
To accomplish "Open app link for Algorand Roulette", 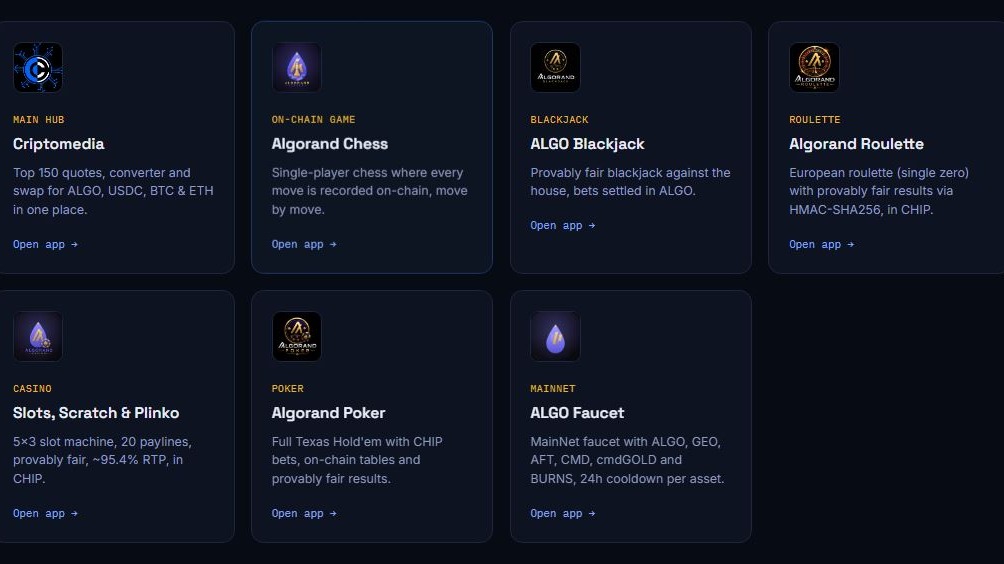I will point(822,244).
